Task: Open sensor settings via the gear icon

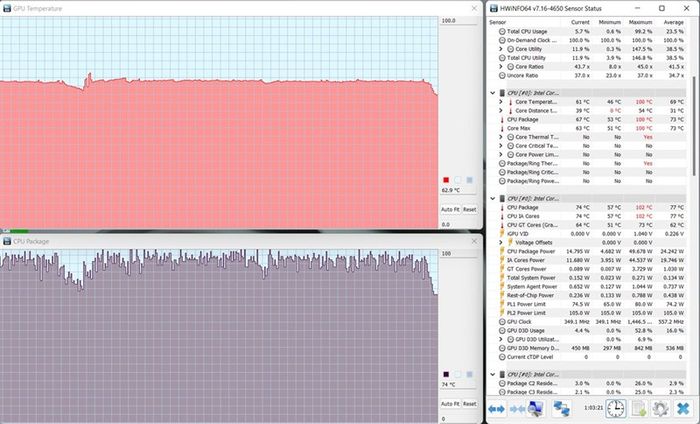Action: [x=660, y=408]
